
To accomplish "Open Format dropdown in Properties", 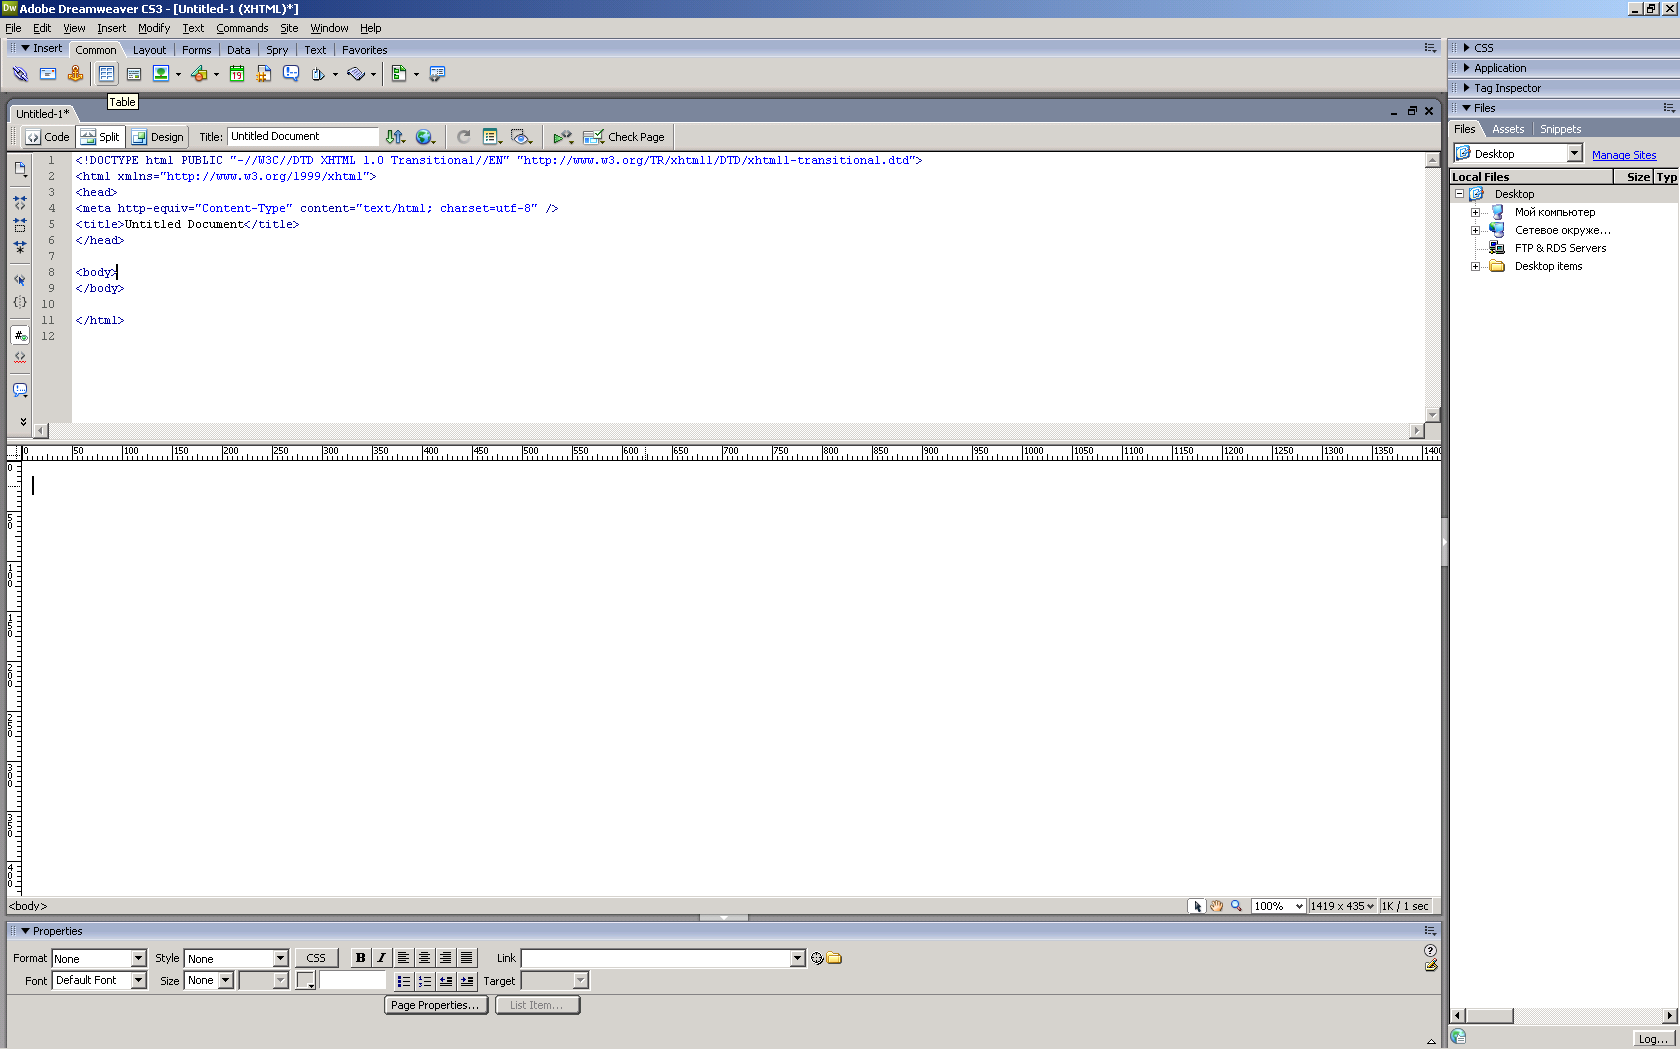I will (139, 958).
